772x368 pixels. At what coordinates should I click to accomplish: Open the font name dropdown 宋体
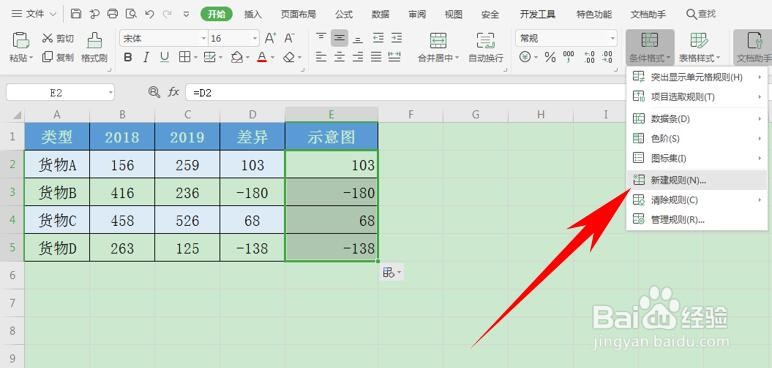pos(203,38)
